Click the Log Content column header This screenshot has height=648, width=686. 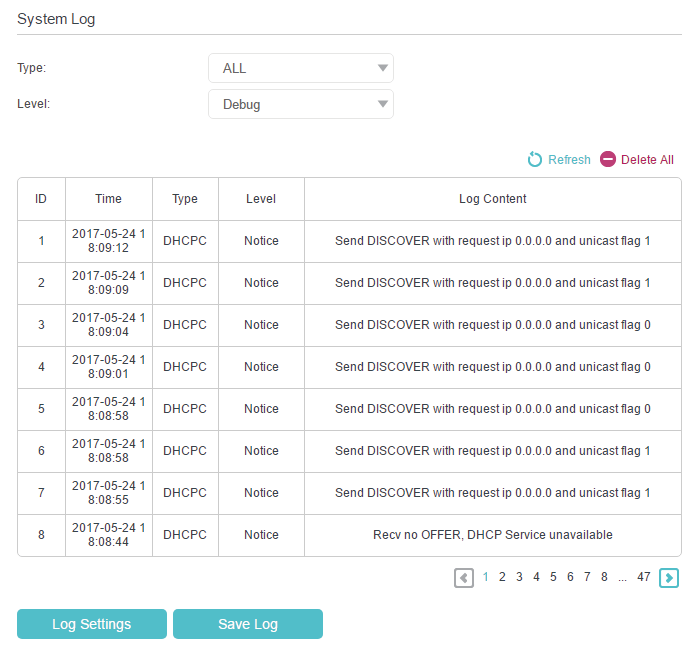(492, 199)
